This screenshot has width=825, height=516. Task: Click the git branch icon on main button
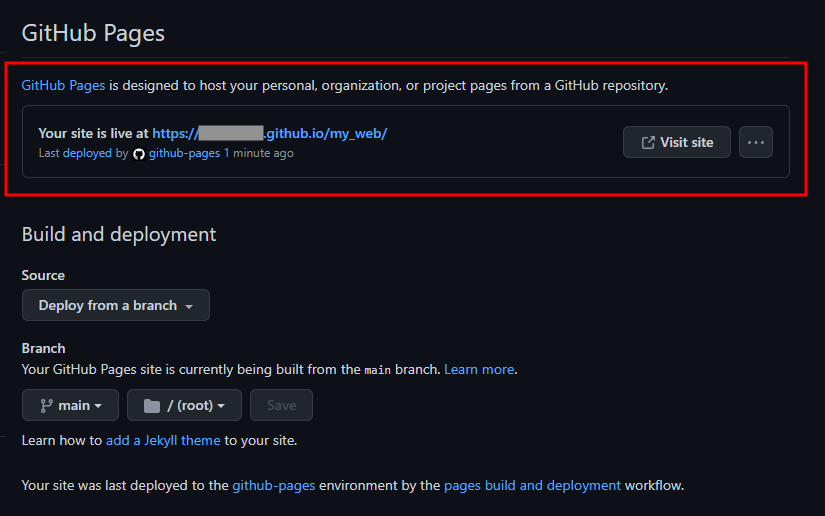coord(46,406)
